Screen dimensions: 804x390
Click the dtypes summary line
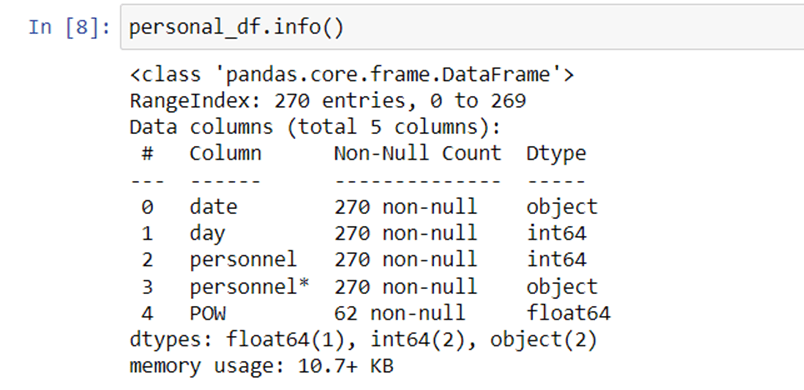coord(364,340)
